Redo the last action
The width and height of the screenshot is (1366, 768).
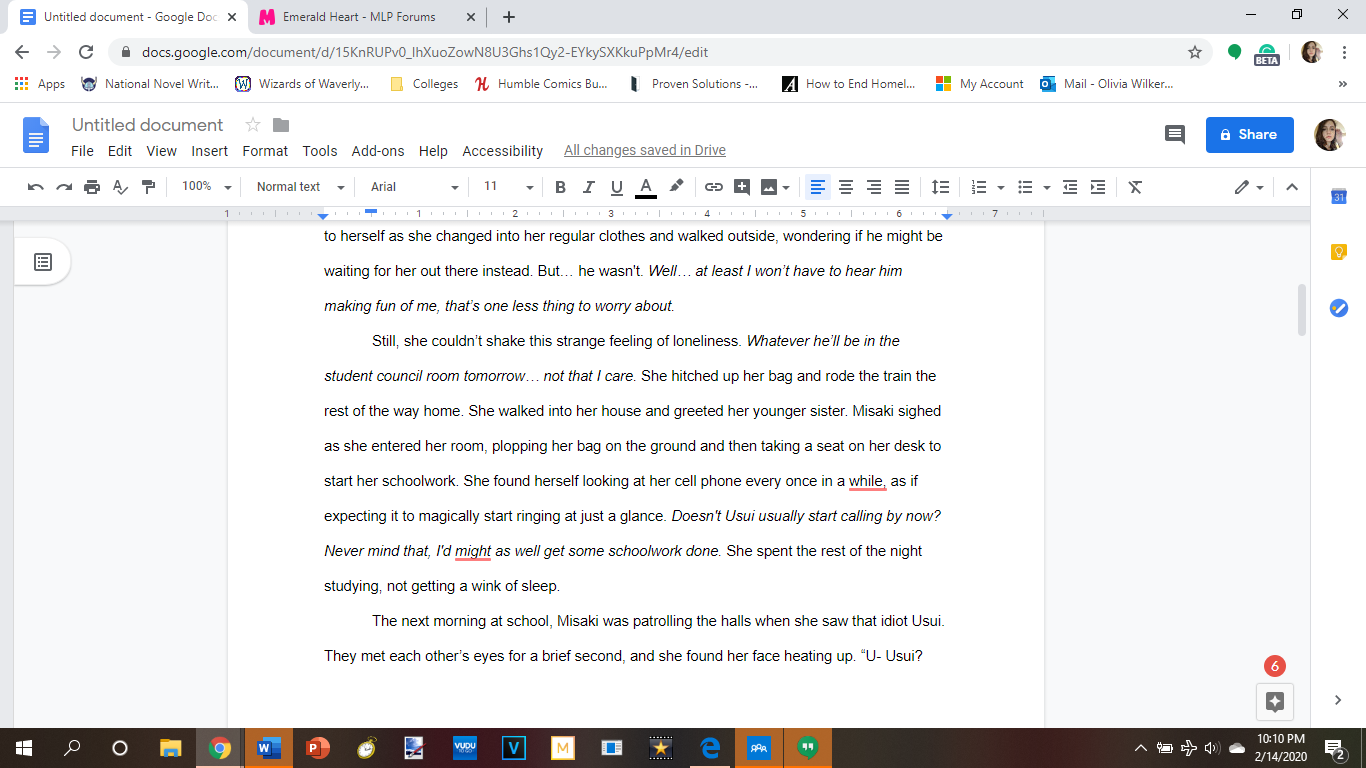64,187
